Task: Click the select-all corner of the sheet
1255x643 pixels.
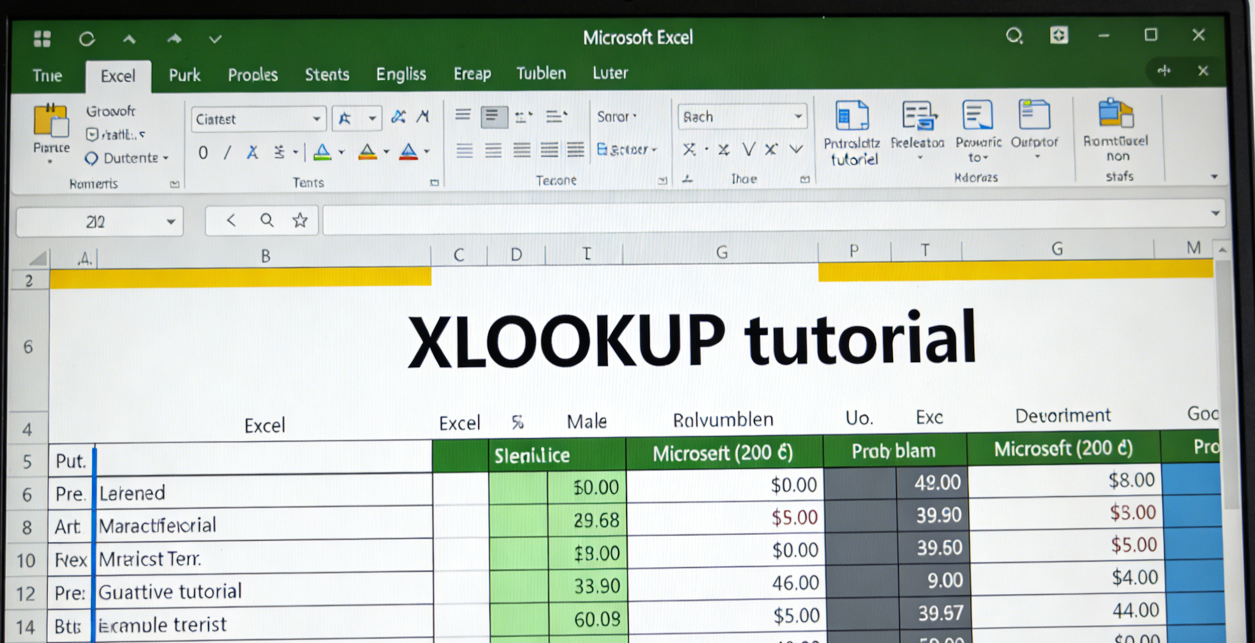Action: tap(36, 257)
